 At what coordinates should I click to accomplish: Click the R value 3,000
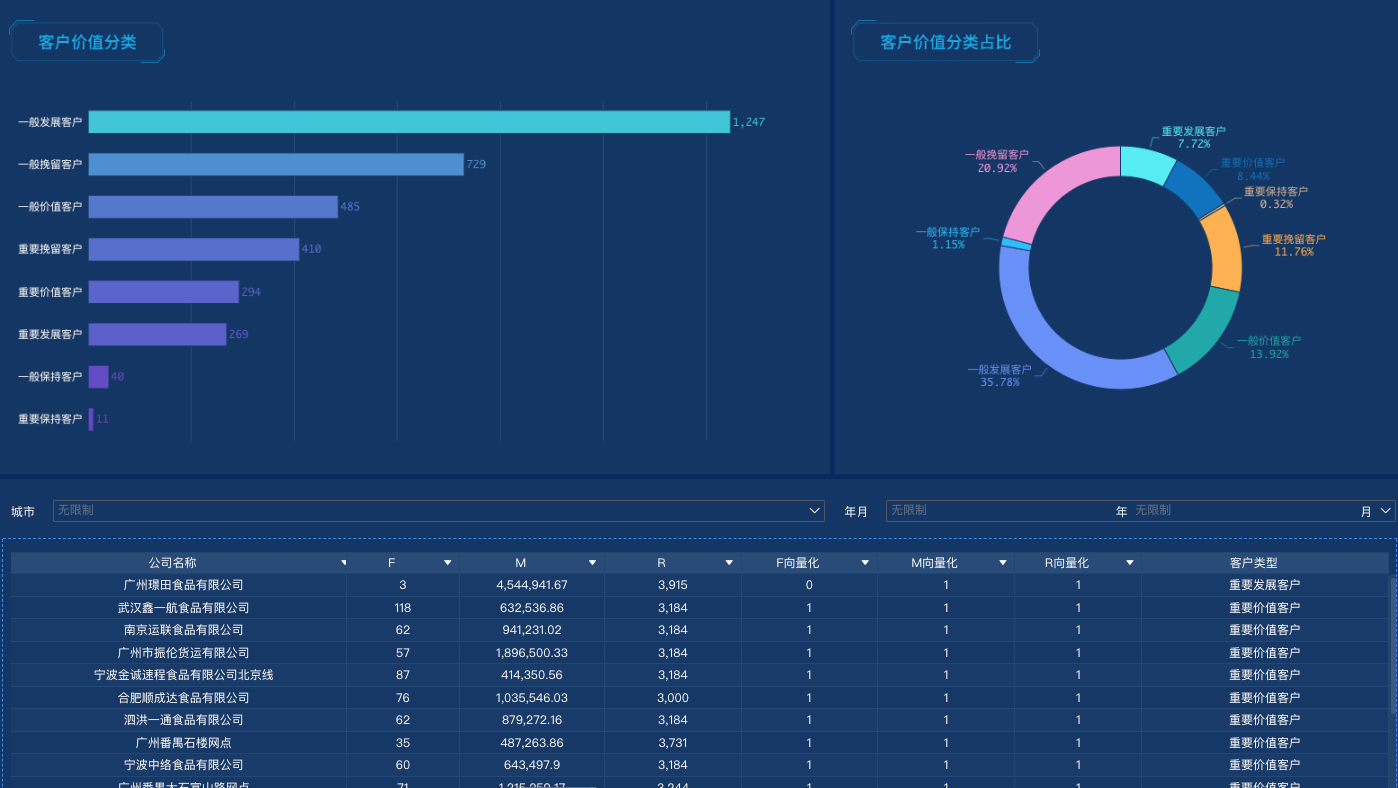click(673, 698)
